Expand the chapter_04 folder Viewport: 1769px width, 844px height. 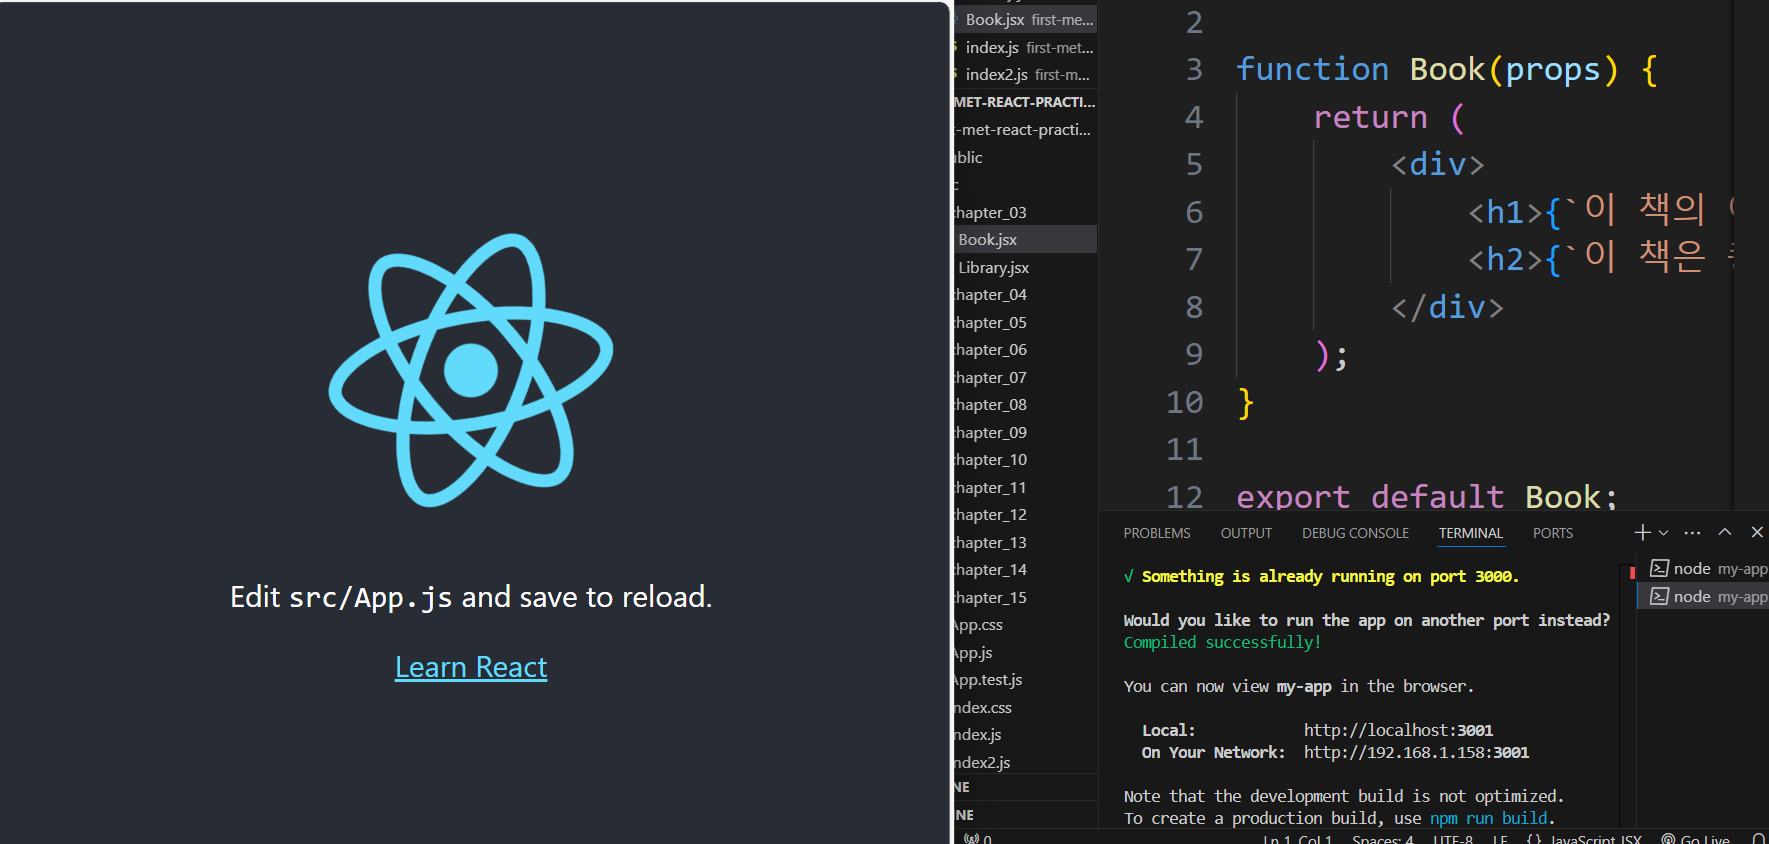pos(1025,294)
